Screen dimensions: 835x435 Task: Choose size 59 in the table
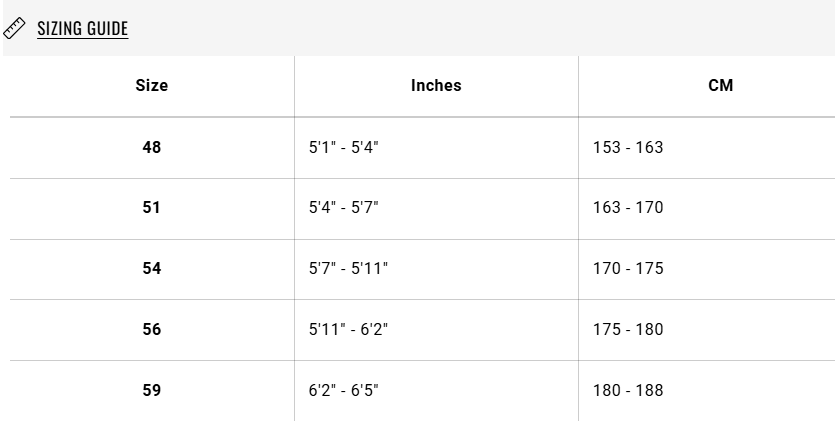click(152, 391)
